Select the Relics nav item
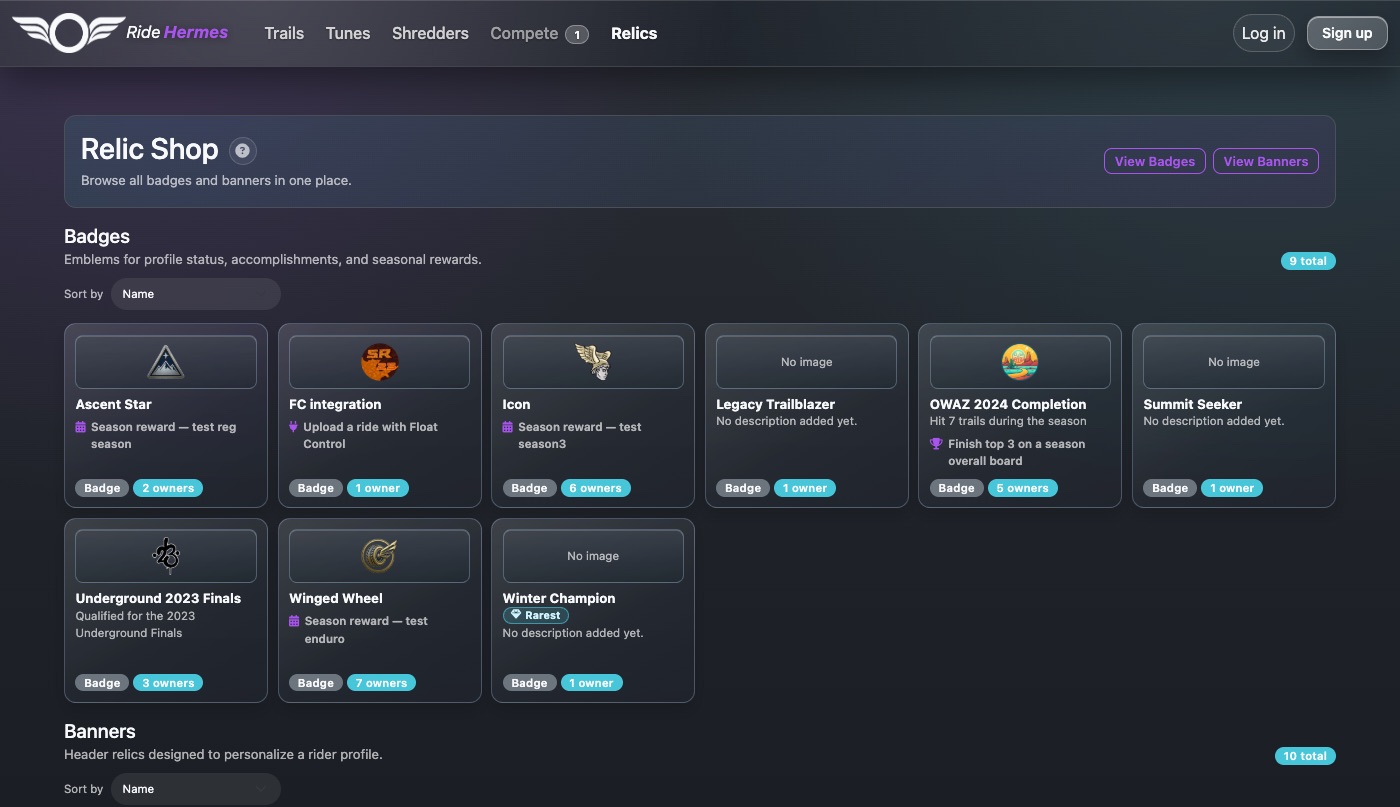 pos(634,33)
